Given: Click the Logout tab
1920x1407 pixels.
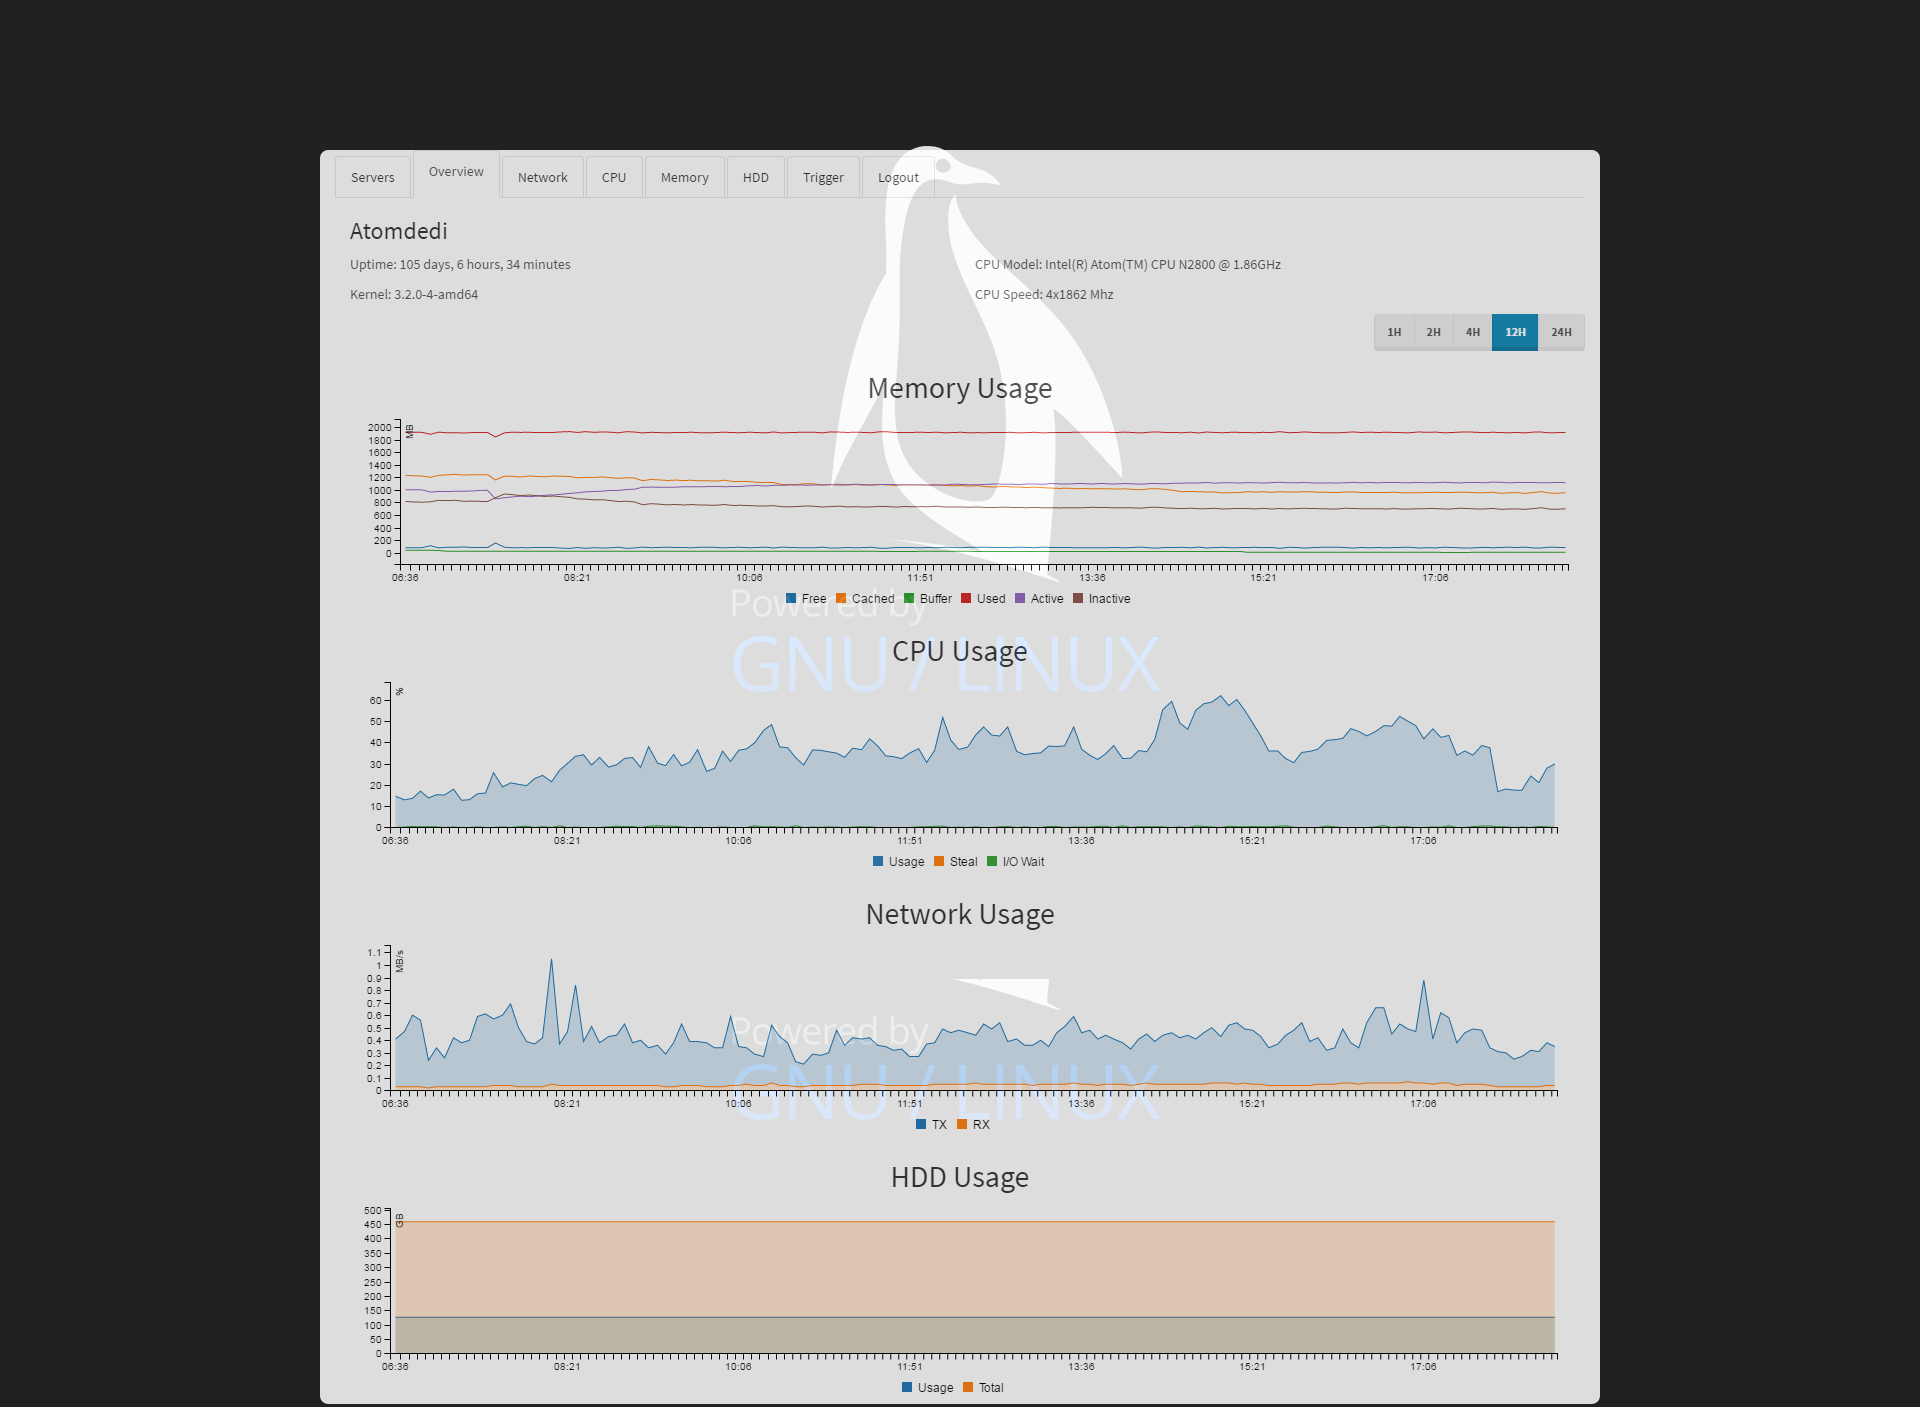Looking at the screenshot, I should pyautogui.click(x=897, y=177).
